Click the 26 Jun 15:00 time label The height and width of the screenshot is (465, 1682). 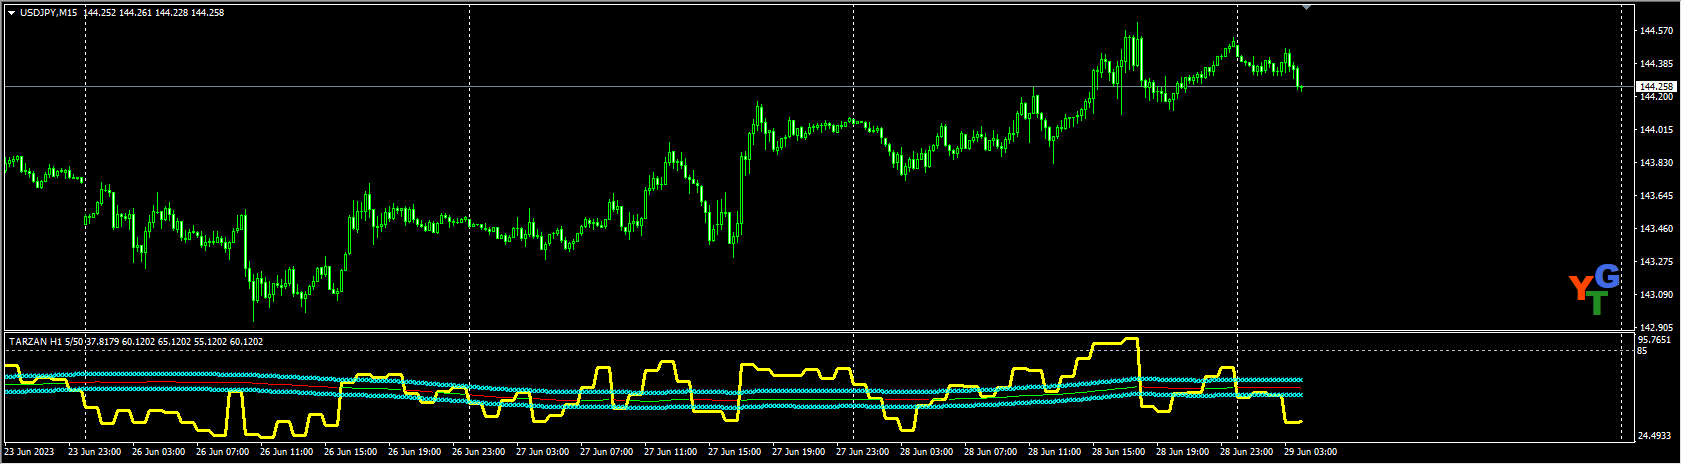[351, 453]
